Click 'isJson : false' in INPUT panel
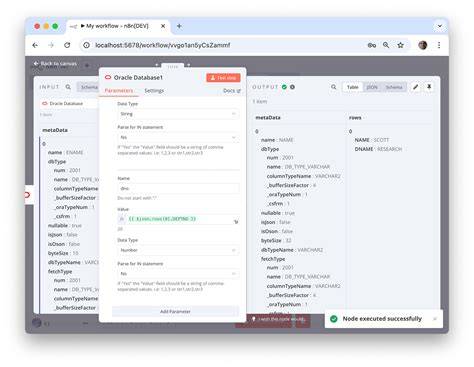Screen dimensions: 474x367 [63, 235]
